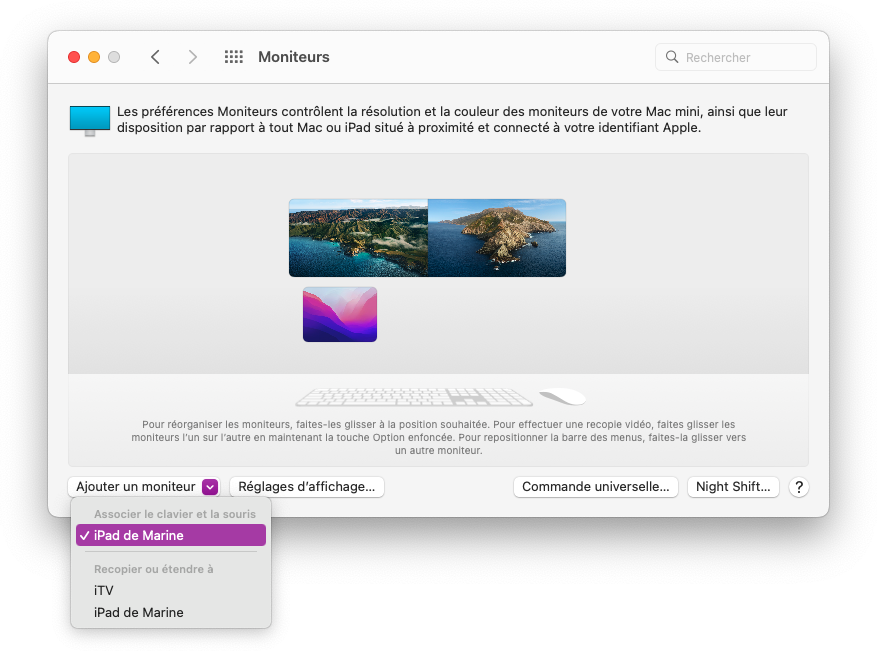Open help with the question mark button
877x651 pixels.
798,487
